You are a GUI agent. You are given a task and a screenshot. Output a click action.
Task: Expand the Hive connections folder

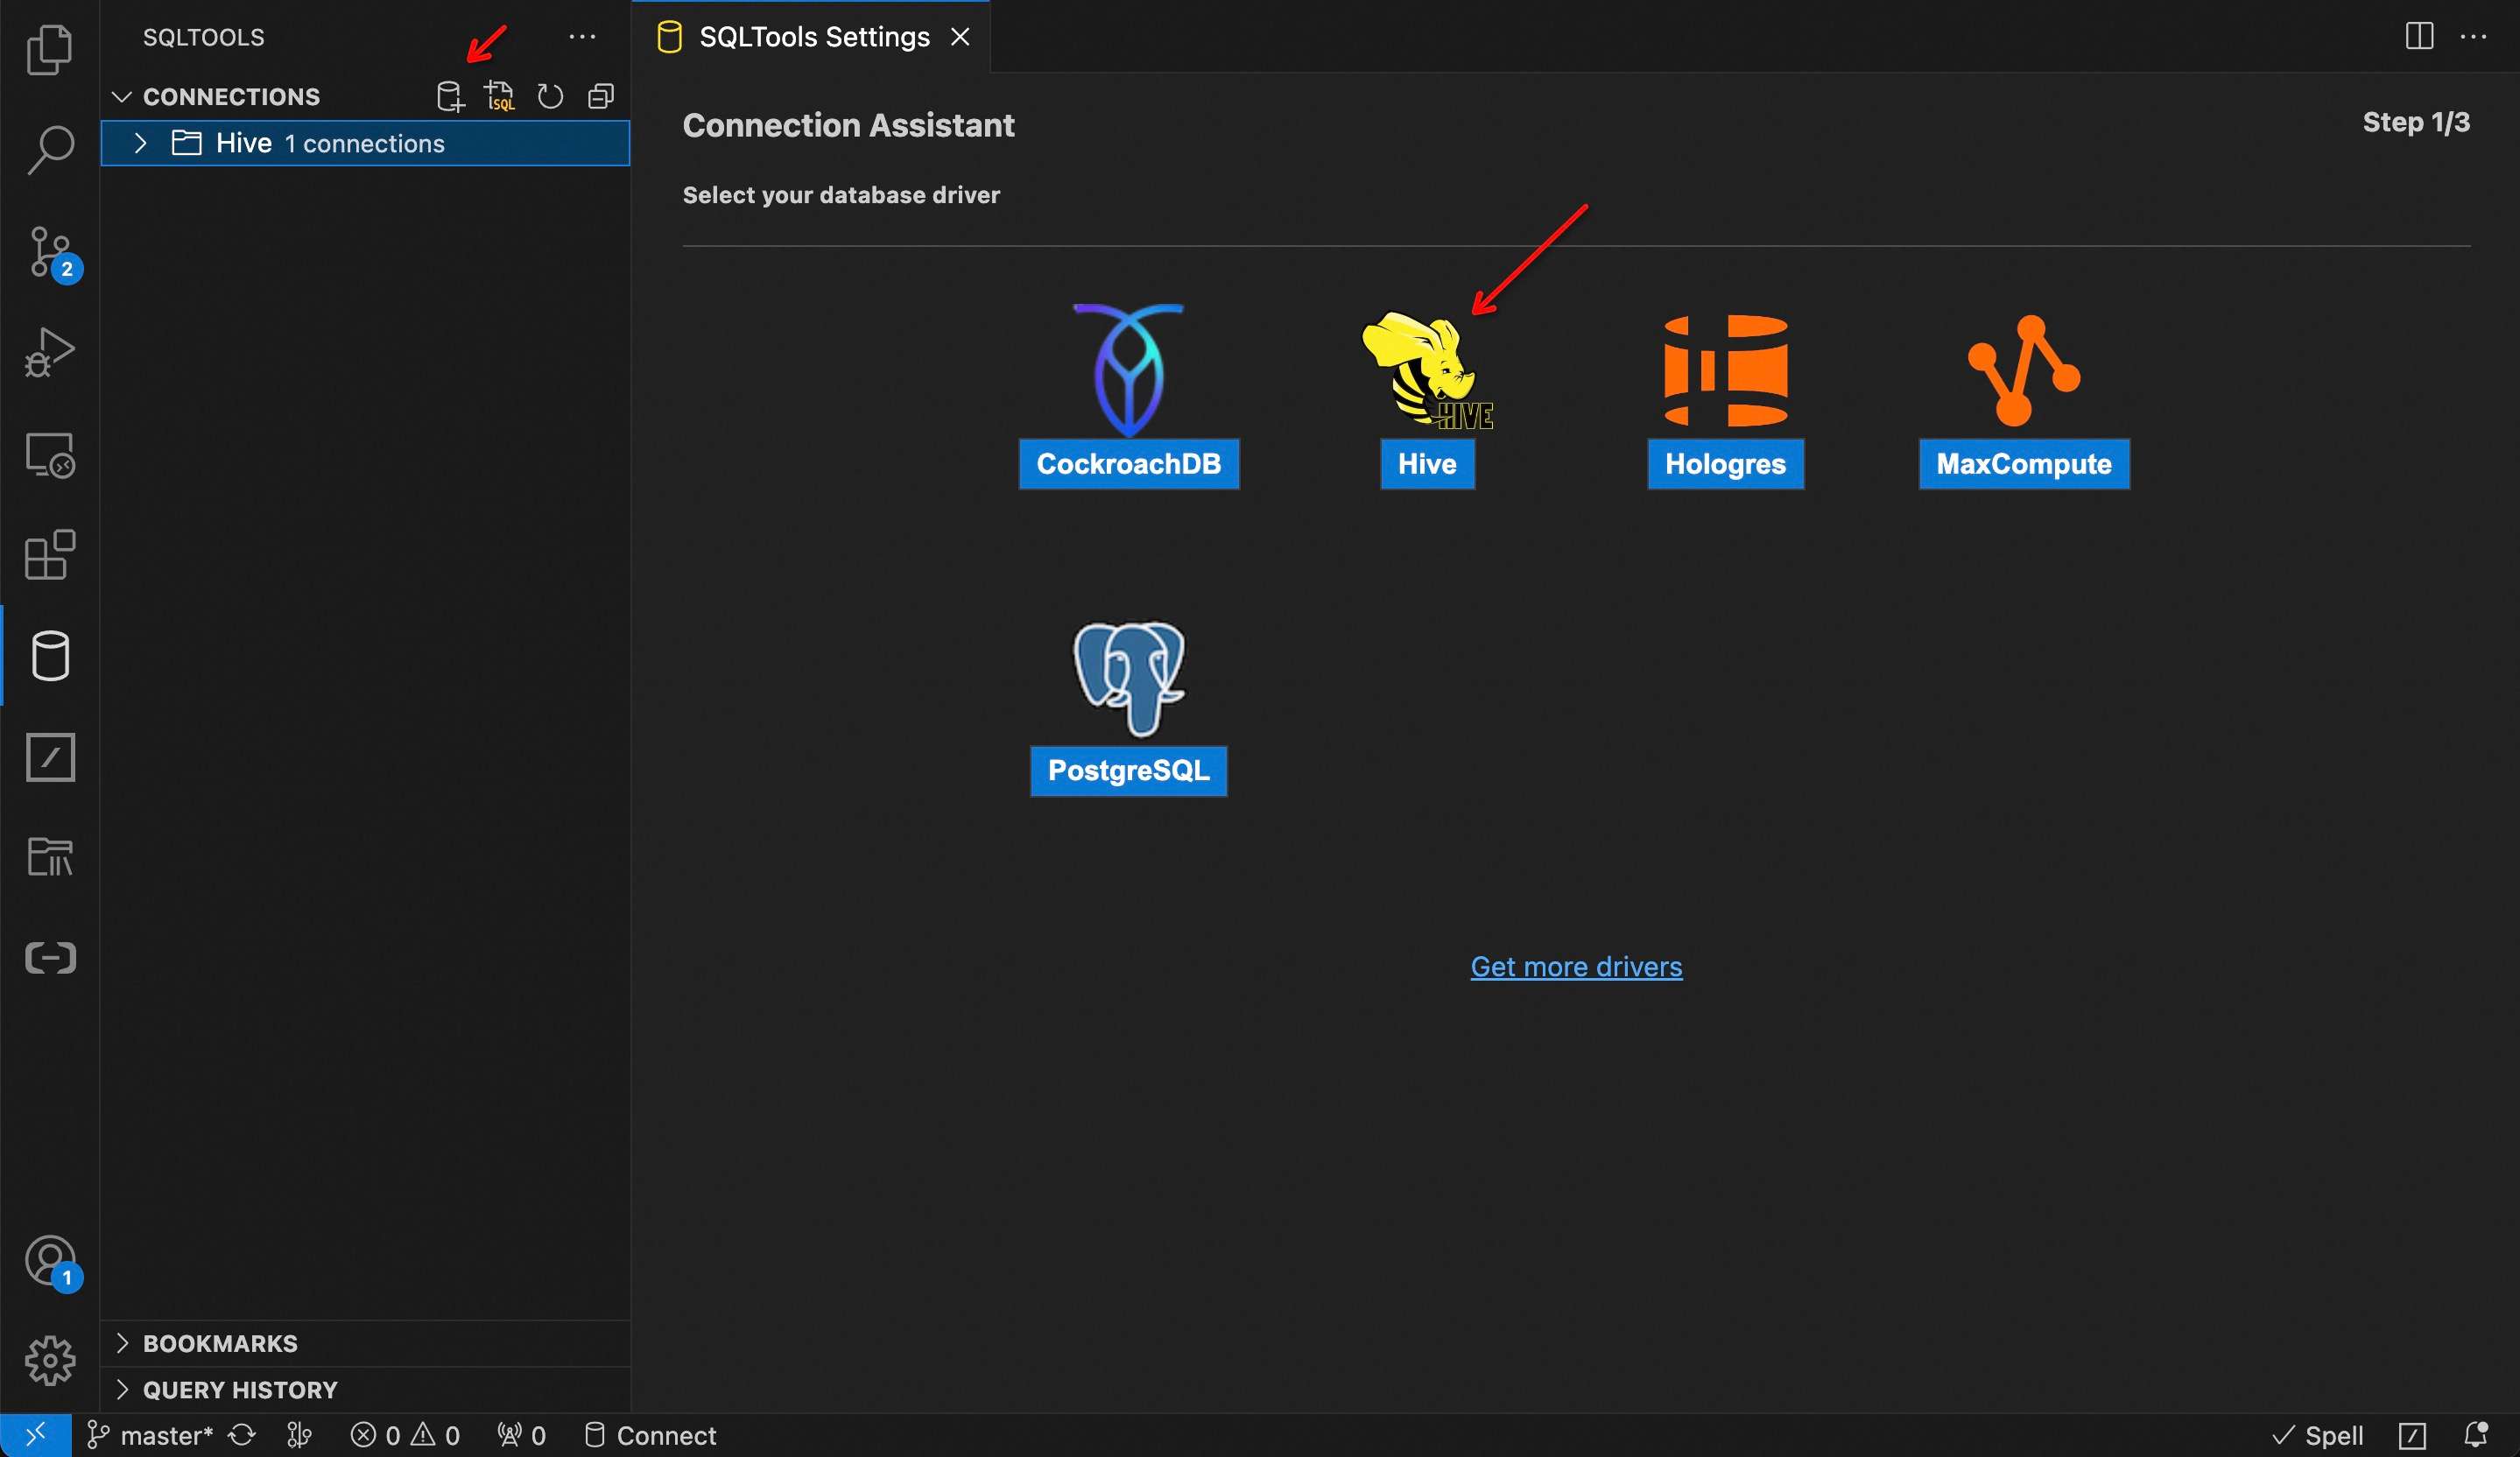point(140,143)
